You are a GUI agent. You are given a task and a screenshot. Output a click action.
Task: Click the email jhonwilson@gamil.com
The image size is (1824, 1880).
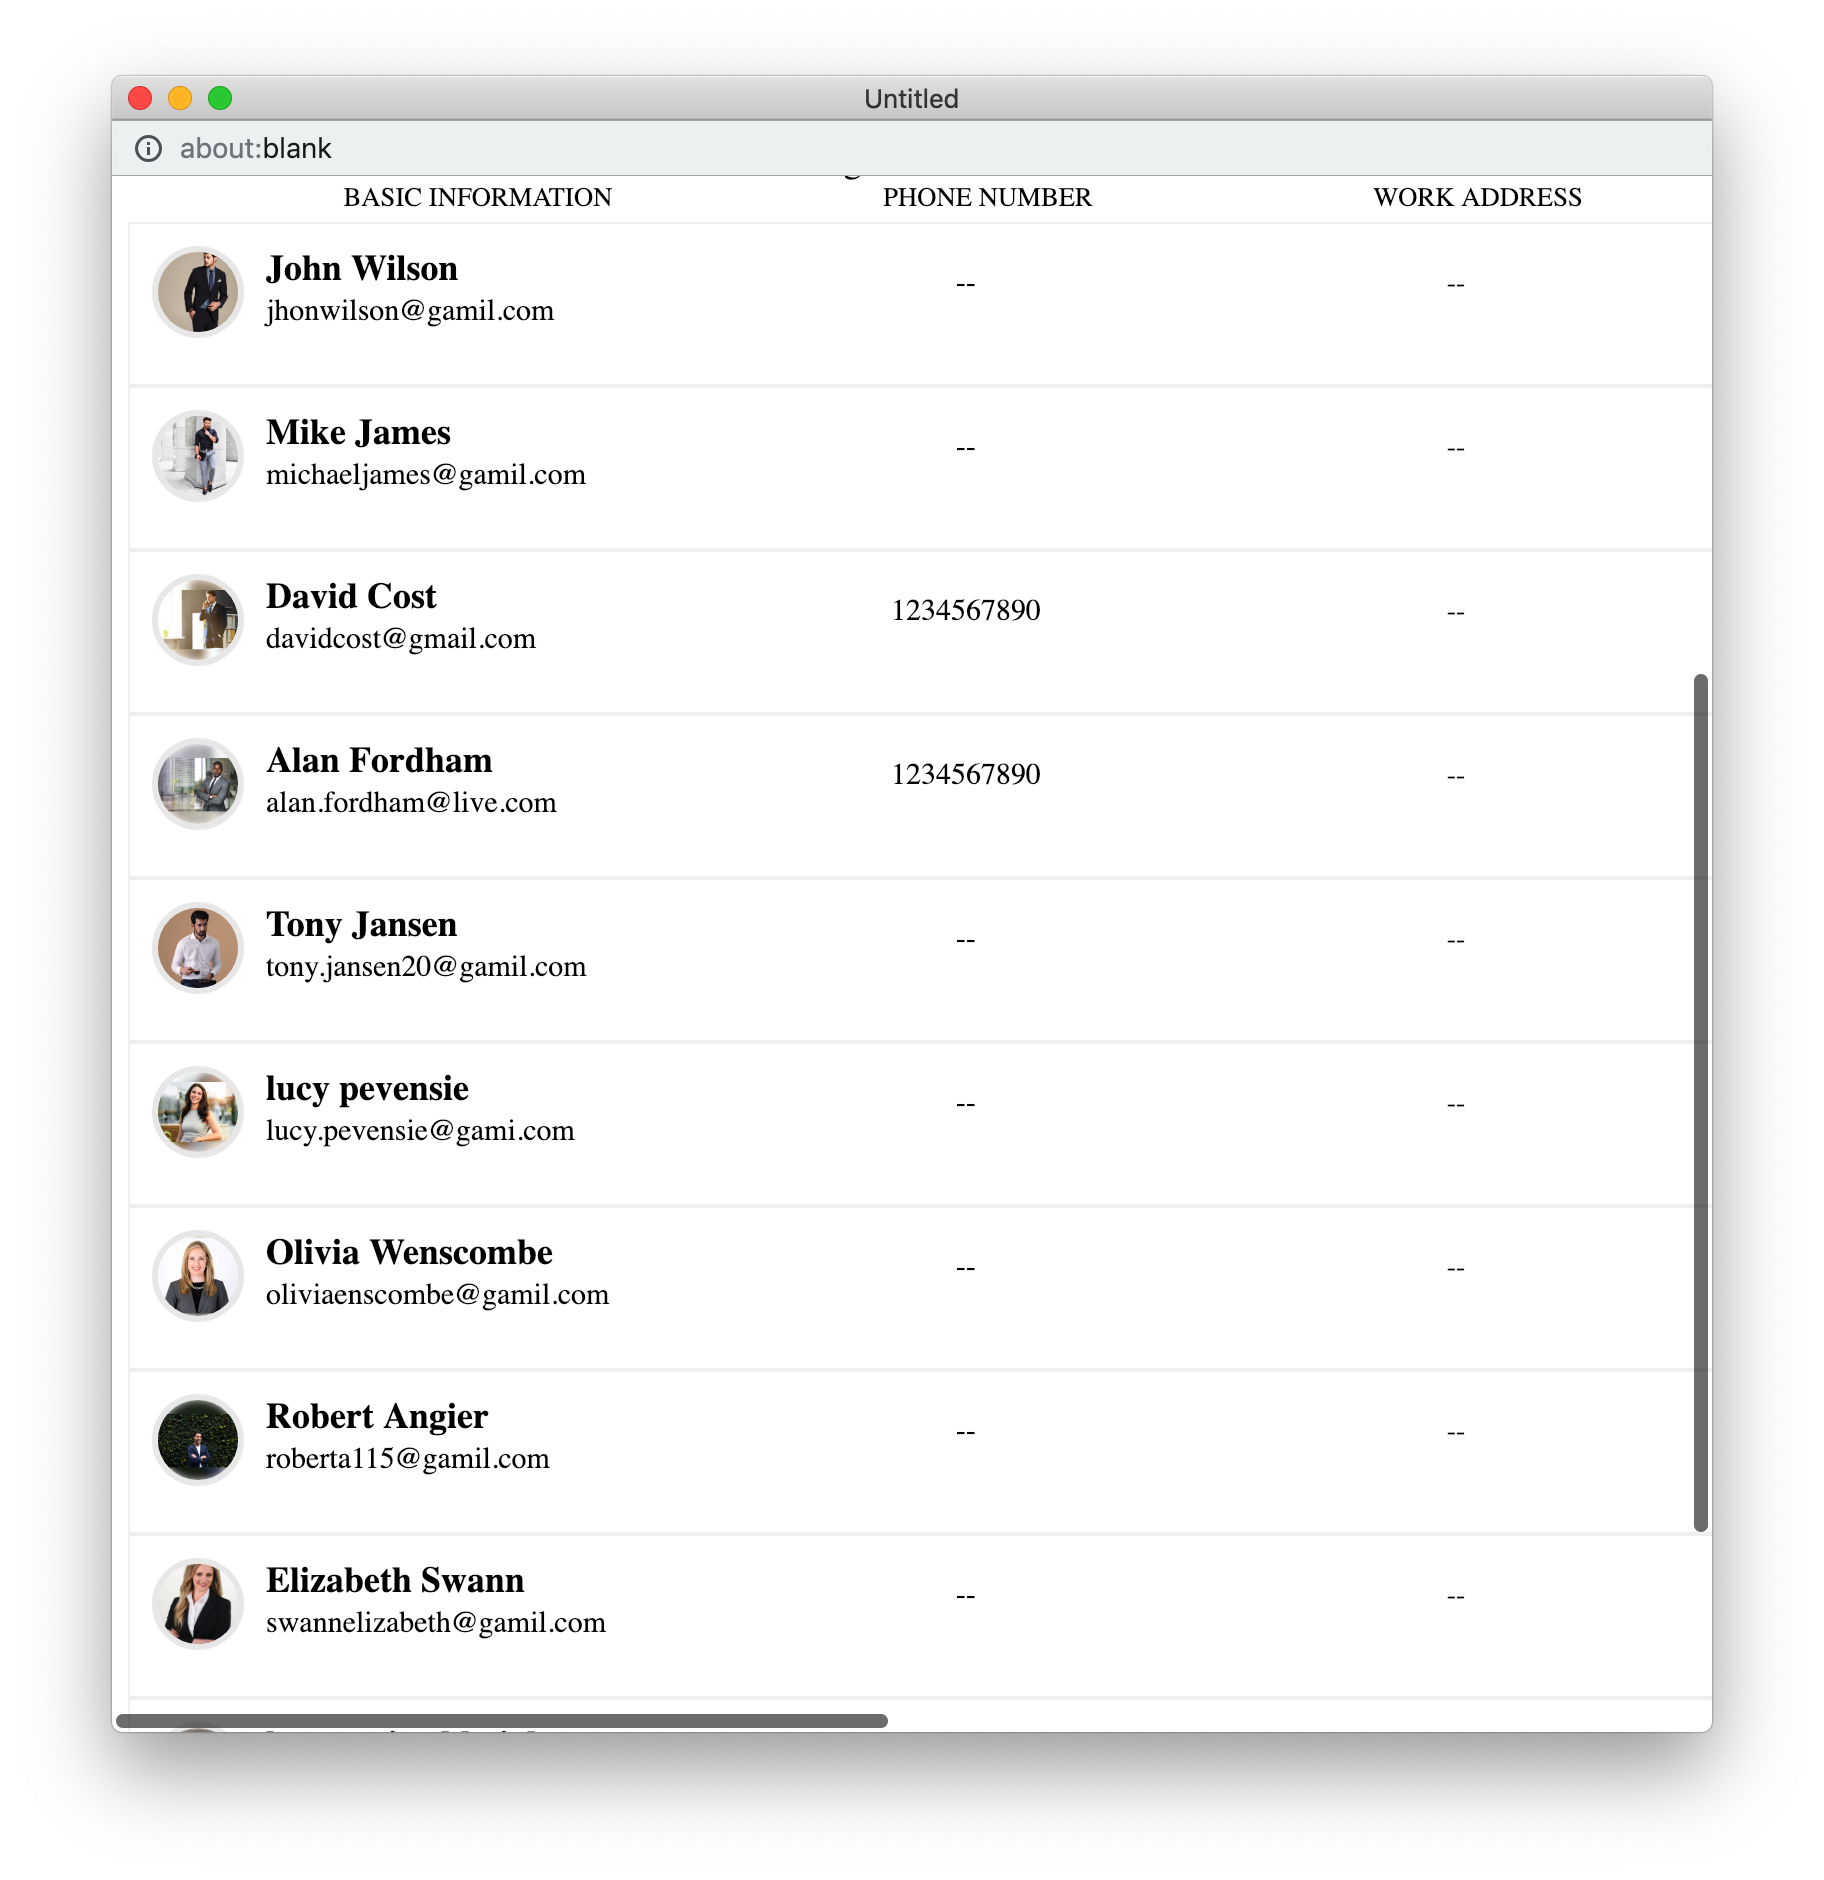[410, 311]
